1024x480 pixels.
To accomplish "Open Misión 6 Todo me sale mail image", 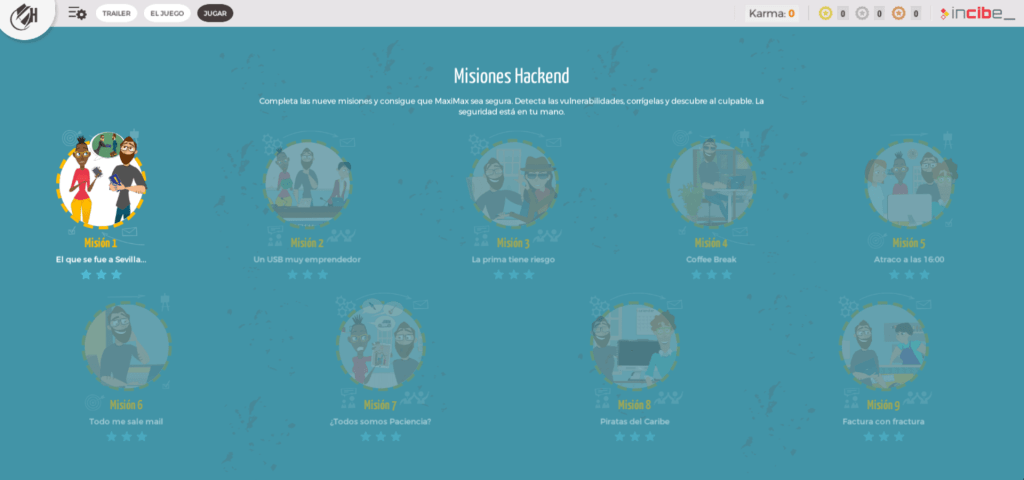I will click(126, 346).
